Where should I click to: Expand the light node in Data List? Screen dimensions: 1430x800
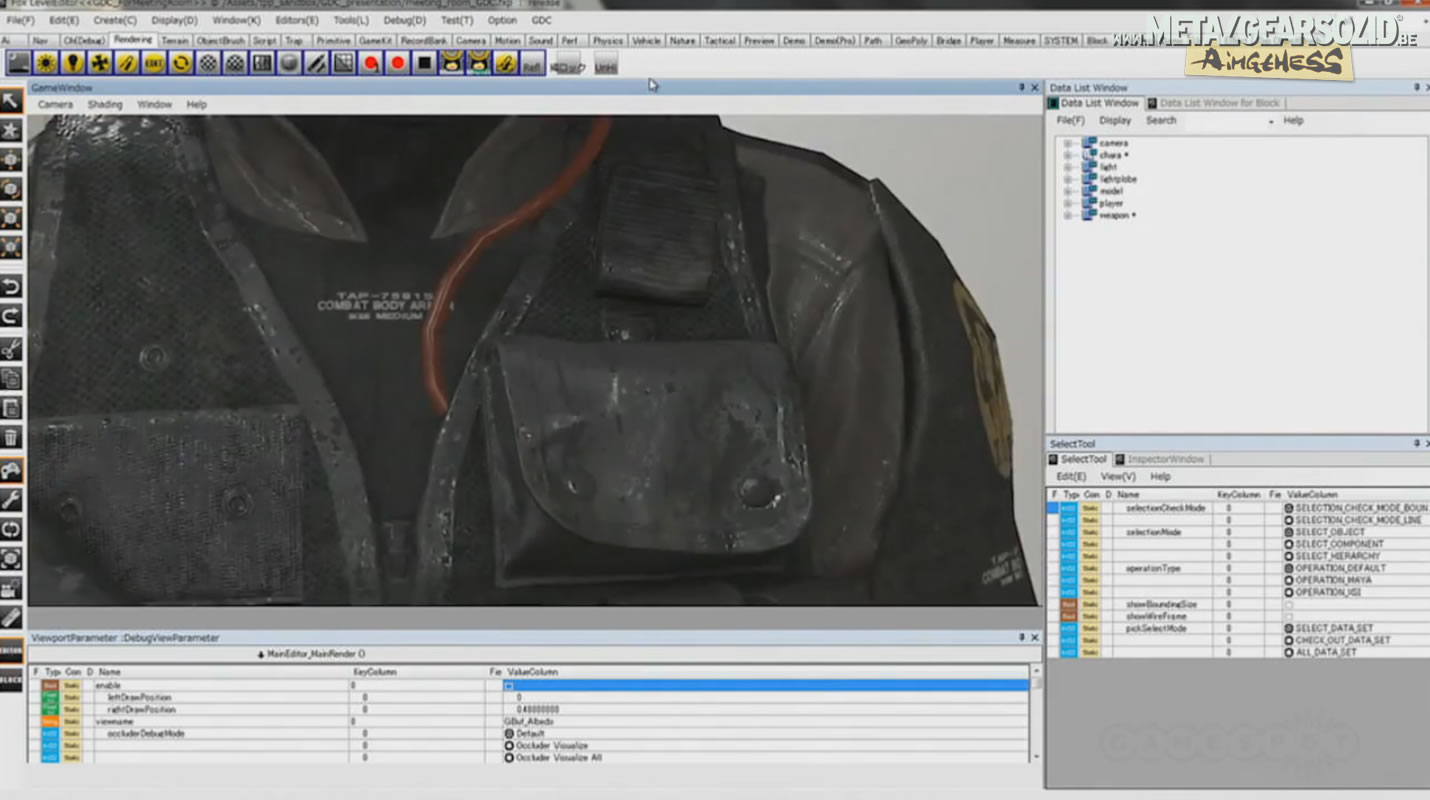1067,167
